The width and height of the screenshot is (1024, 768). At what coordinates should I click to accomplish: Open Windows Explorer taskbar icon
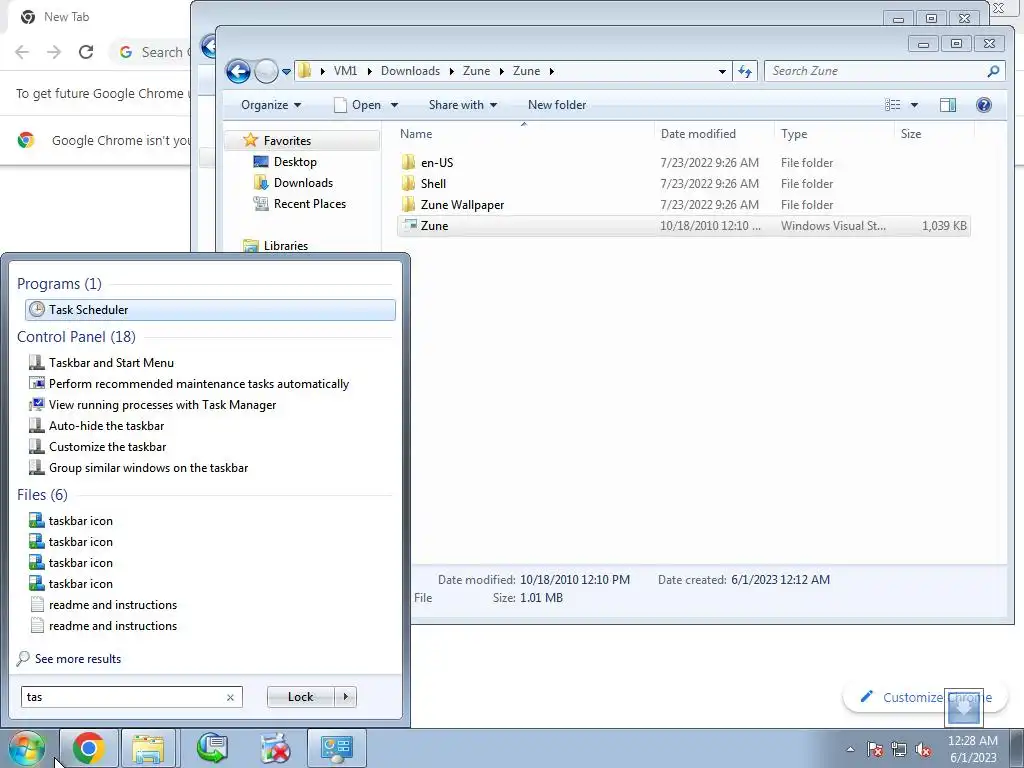click(148, 748)
